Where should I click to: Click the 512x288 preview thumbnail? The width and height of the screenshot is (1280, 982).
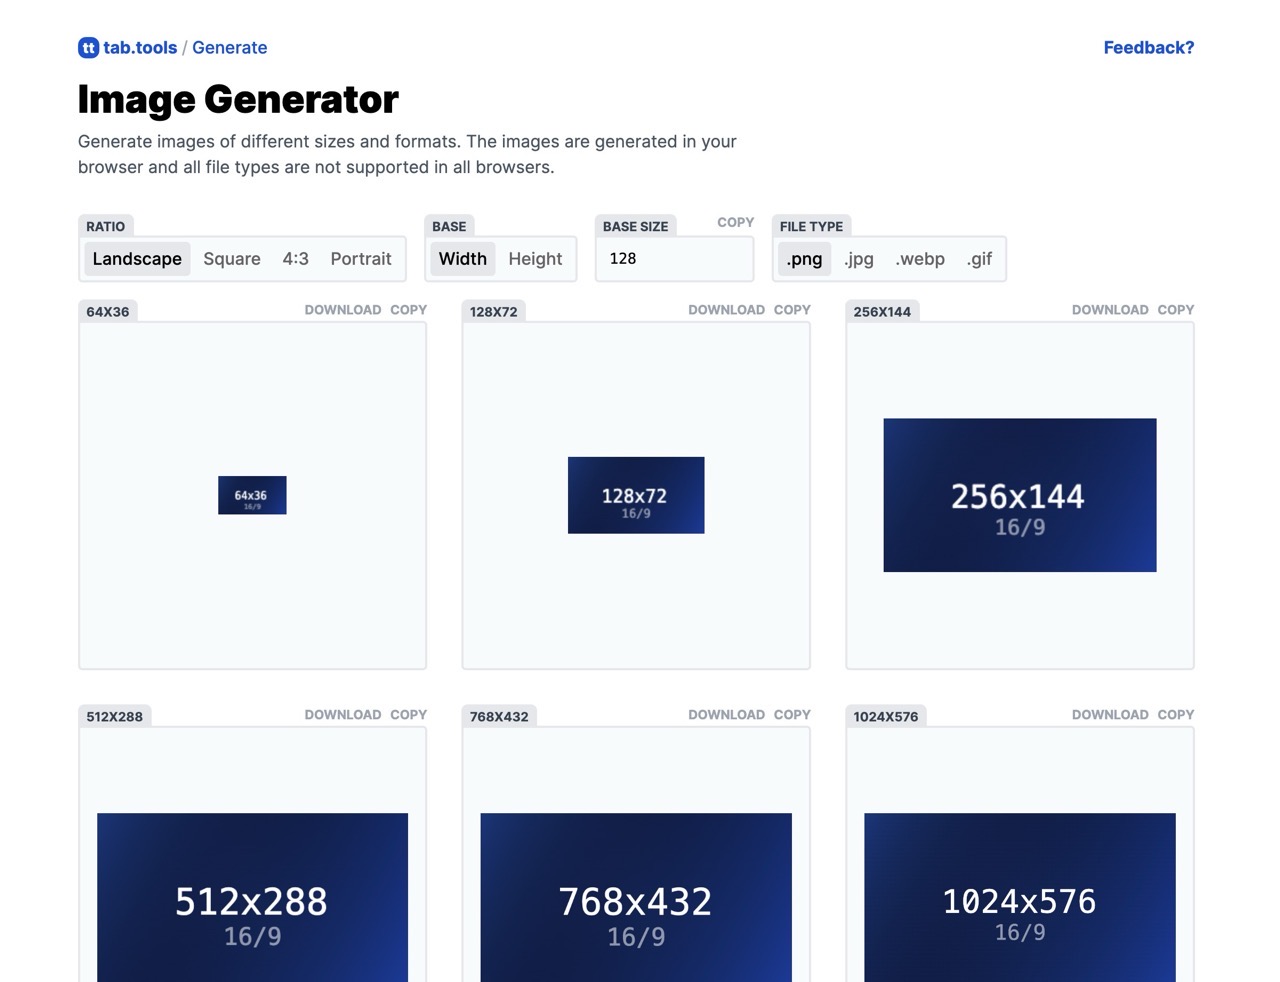click(252, 897)
